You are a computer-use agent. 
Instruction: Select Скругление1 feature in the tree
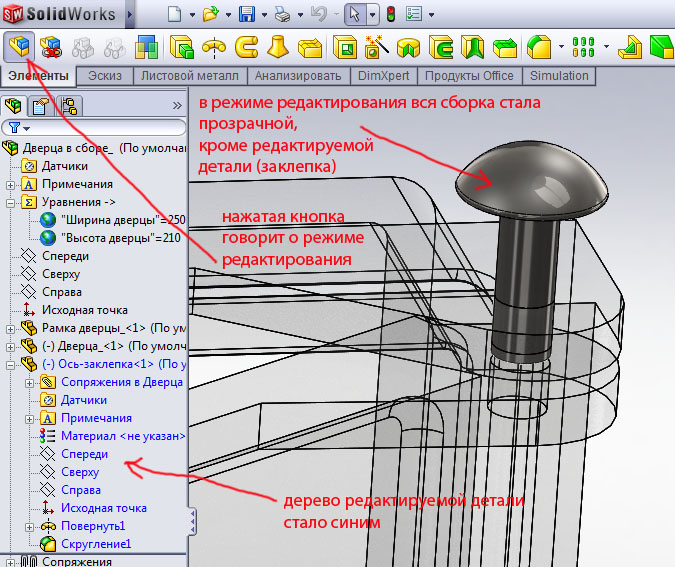(x=96, y=544)
